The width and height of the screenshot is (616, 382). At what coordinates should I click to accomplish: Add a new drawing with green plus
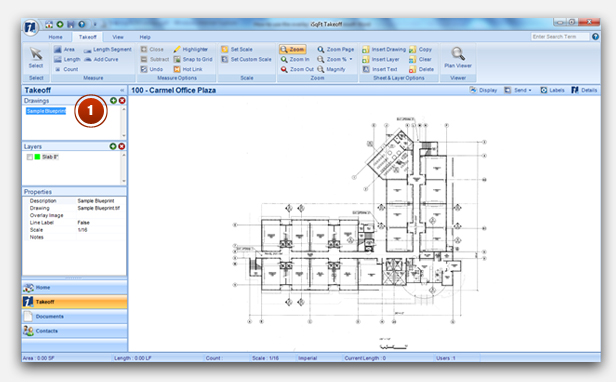(x=113, y=101)
